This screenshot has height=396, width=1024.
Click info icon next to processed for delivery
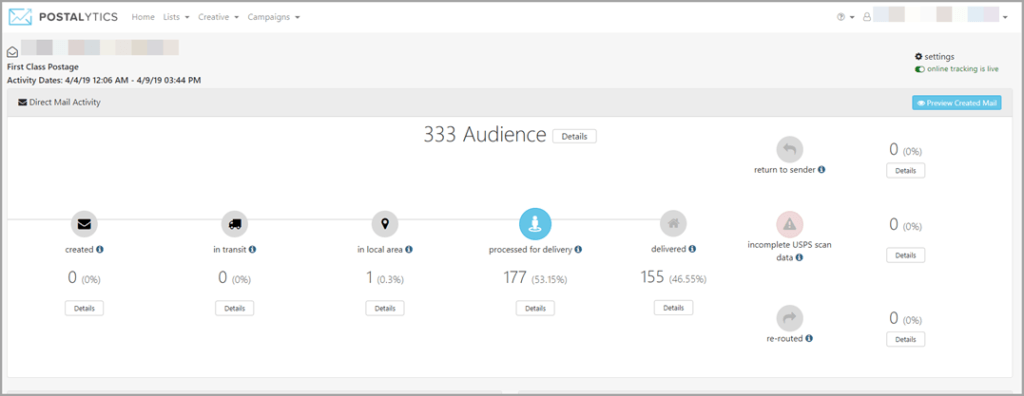coord(578,249)
